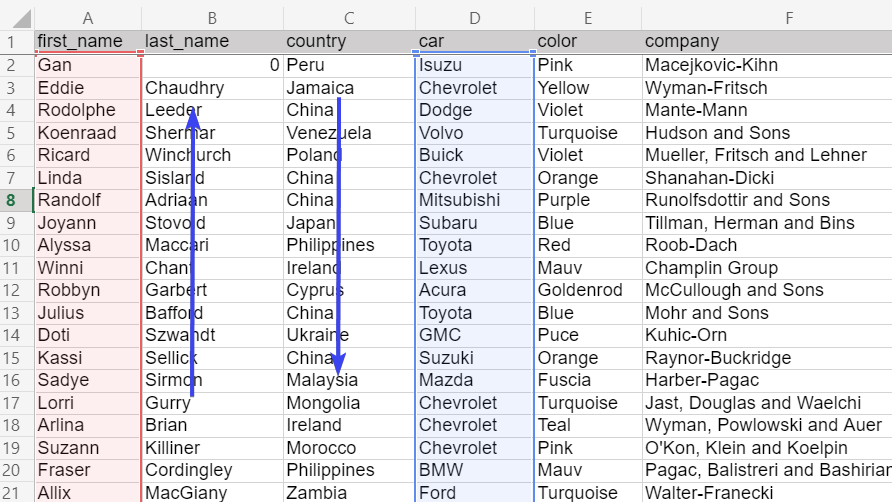This screenshot has height=502, width=892.
Task: Select cell containing Tillman, Herman and Bins
Action: (x=766, y=223)
